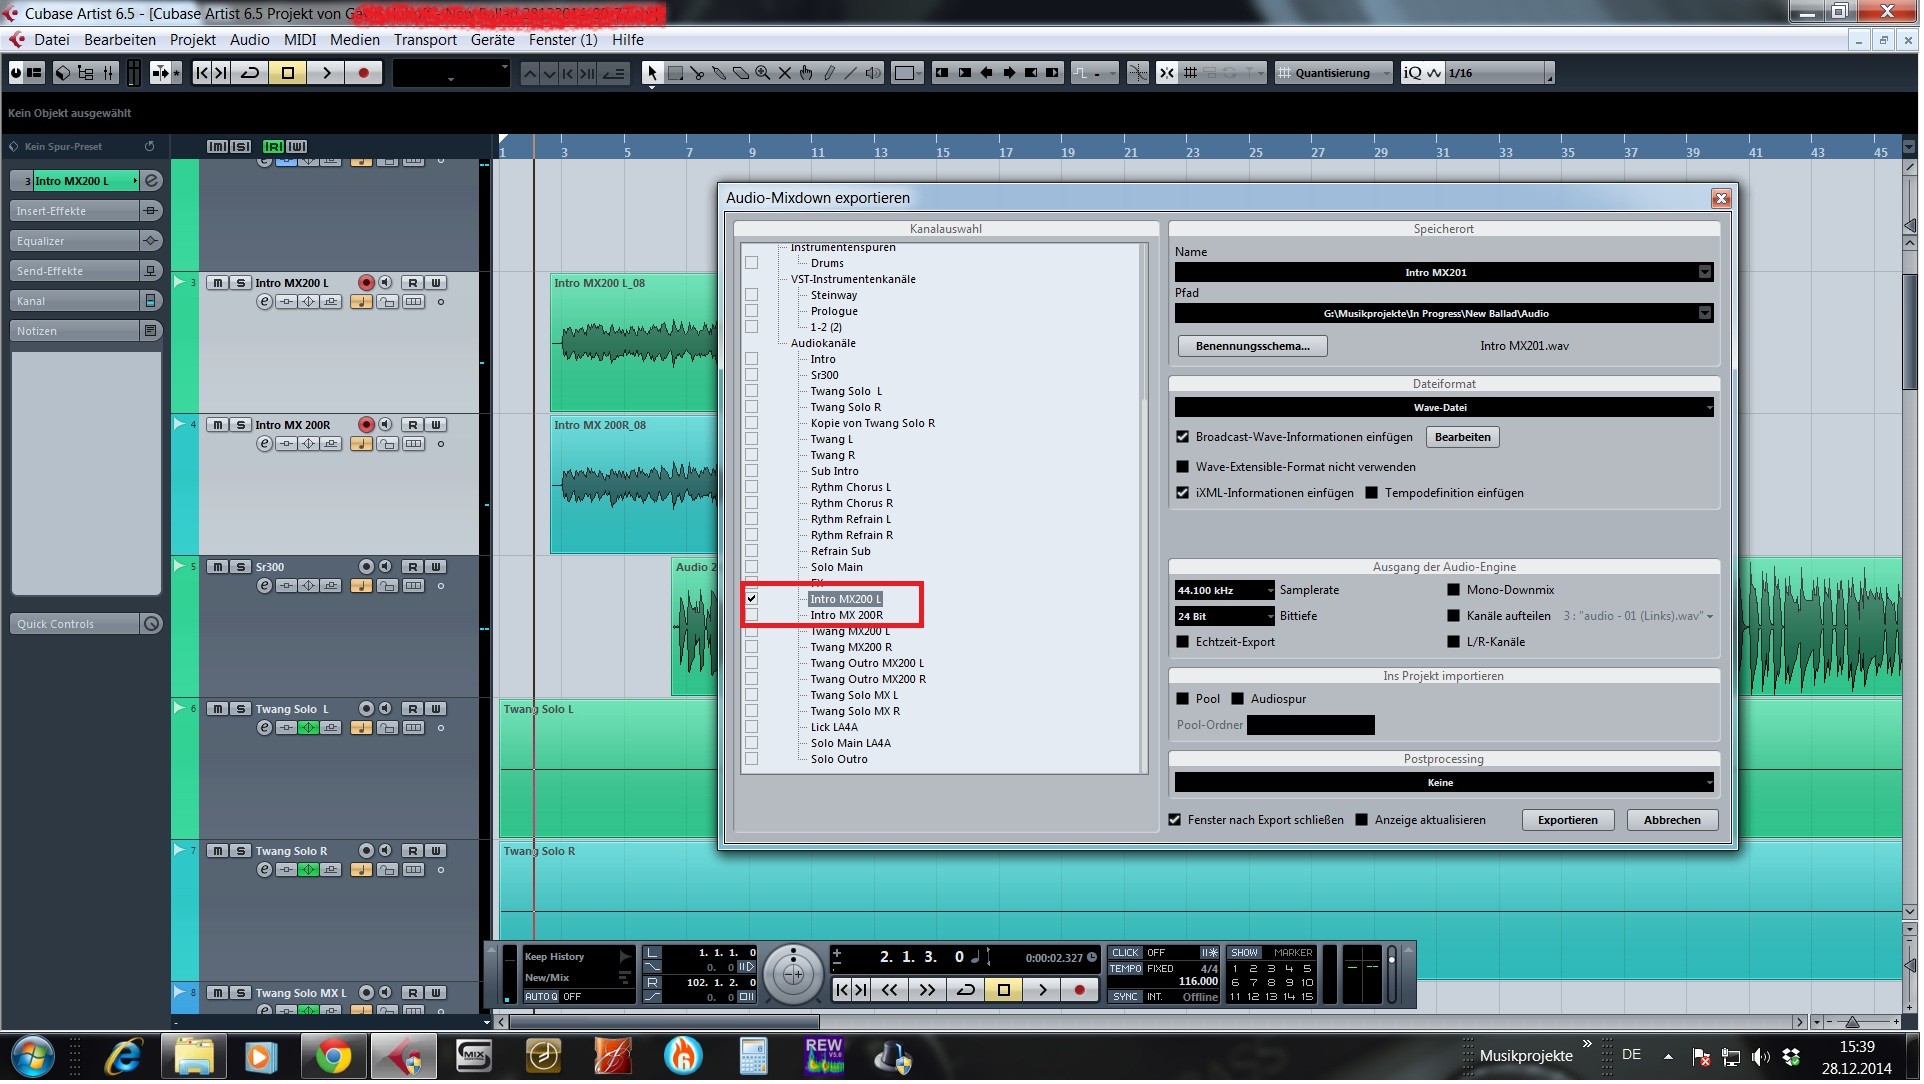The image size is (1924, 1084).
Task: Open the Mixer from the toolbar icon
Action: click(x=107, y=73)
